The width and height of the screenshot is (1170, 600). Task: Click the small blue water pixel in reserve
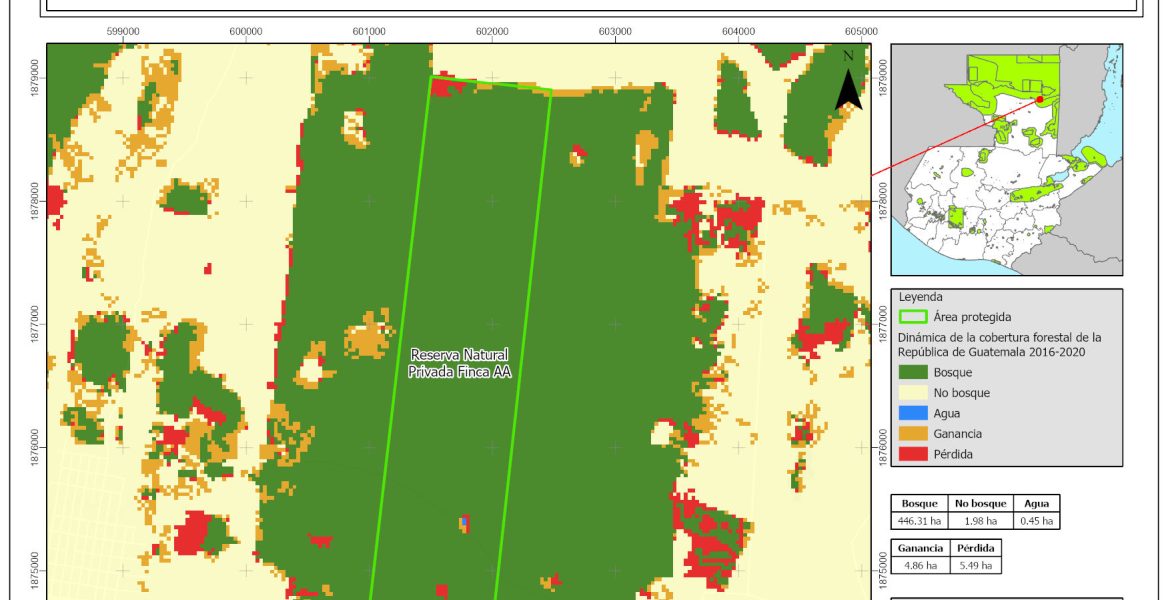click(x=466, y=521)
